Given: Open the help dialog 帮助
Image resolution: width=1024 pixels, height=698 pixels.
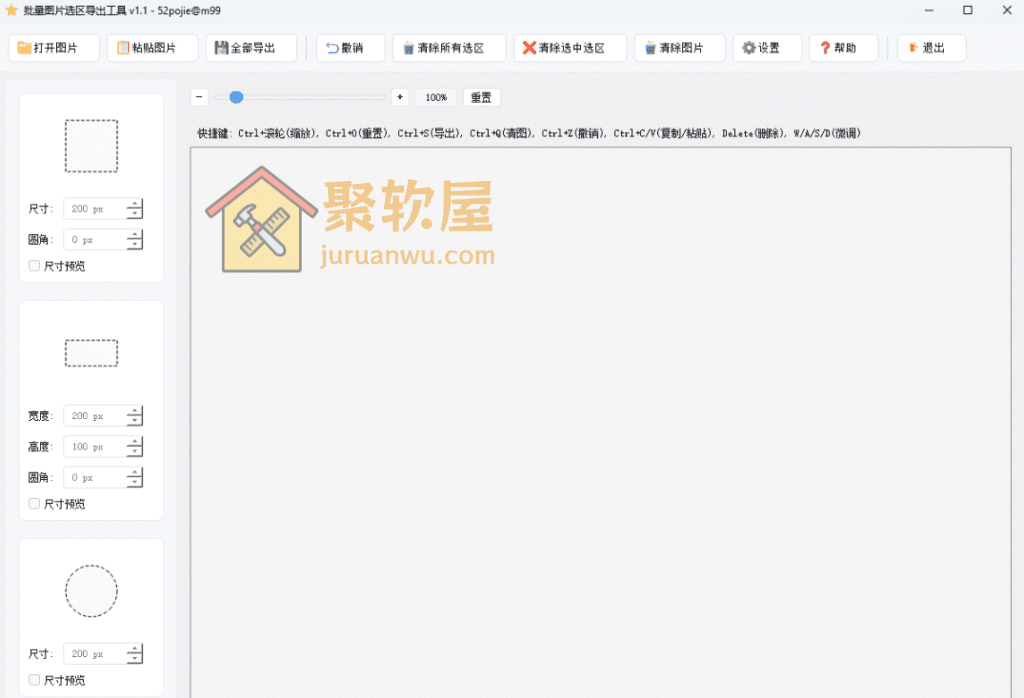Looking at the screenshot, I should (843, 47).
